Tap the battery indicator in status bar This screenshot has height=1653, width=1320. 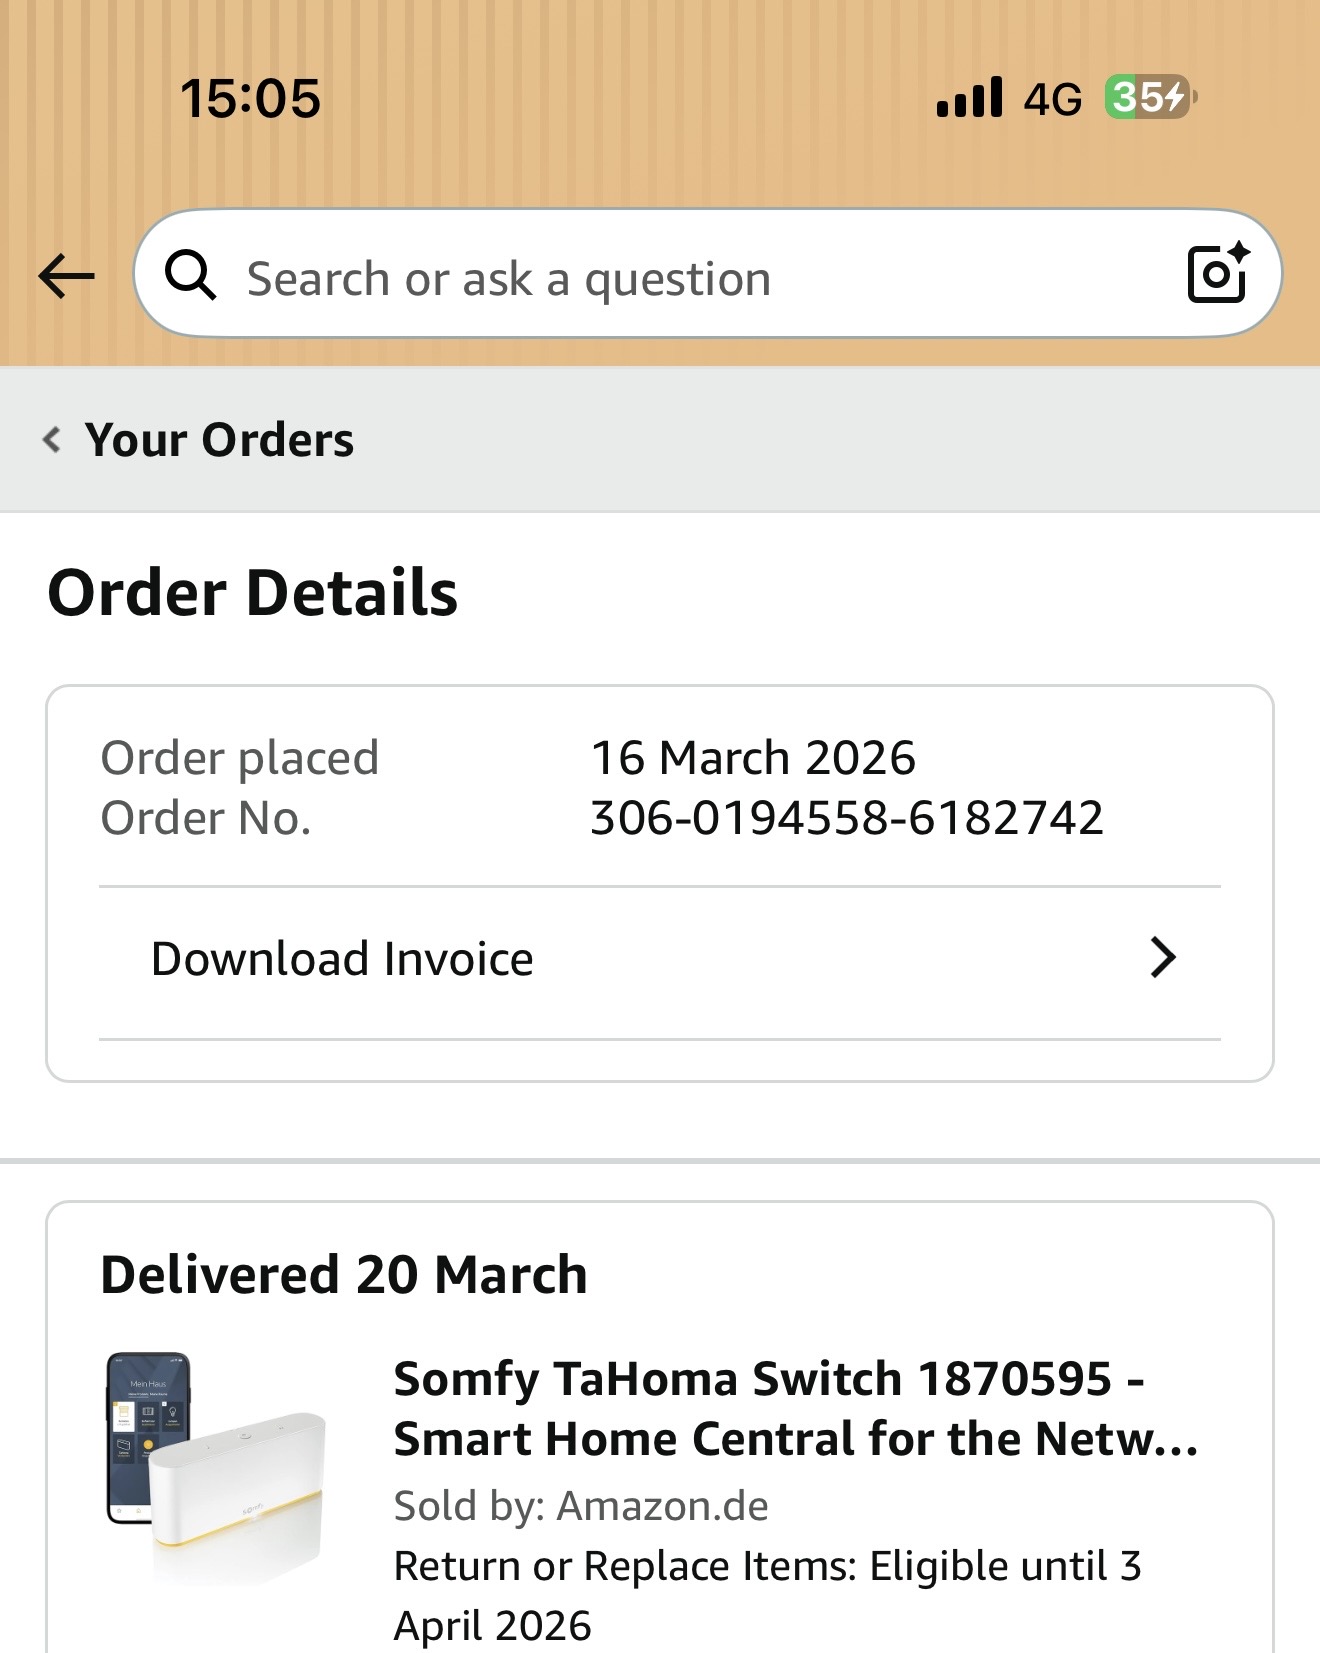[x=1149, y=98]
